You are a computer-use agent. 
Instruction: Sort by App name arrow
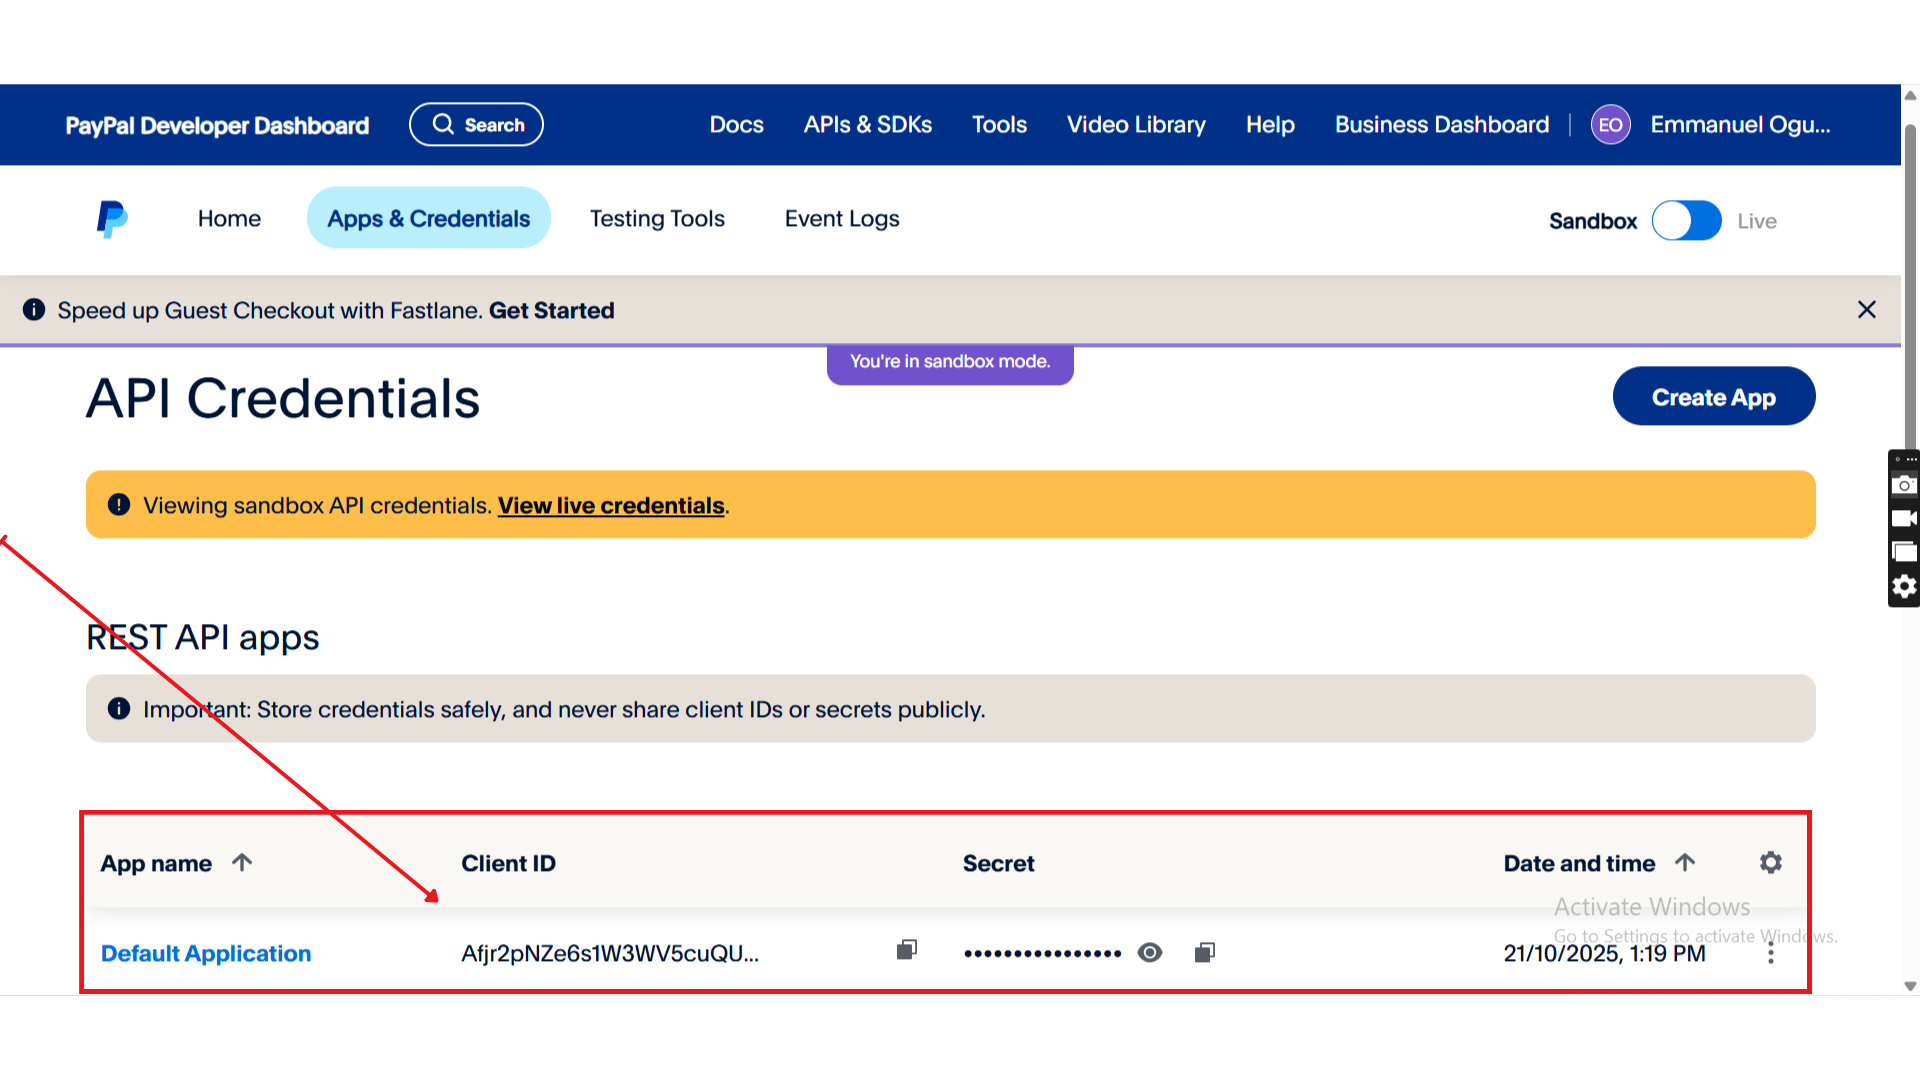242,863
